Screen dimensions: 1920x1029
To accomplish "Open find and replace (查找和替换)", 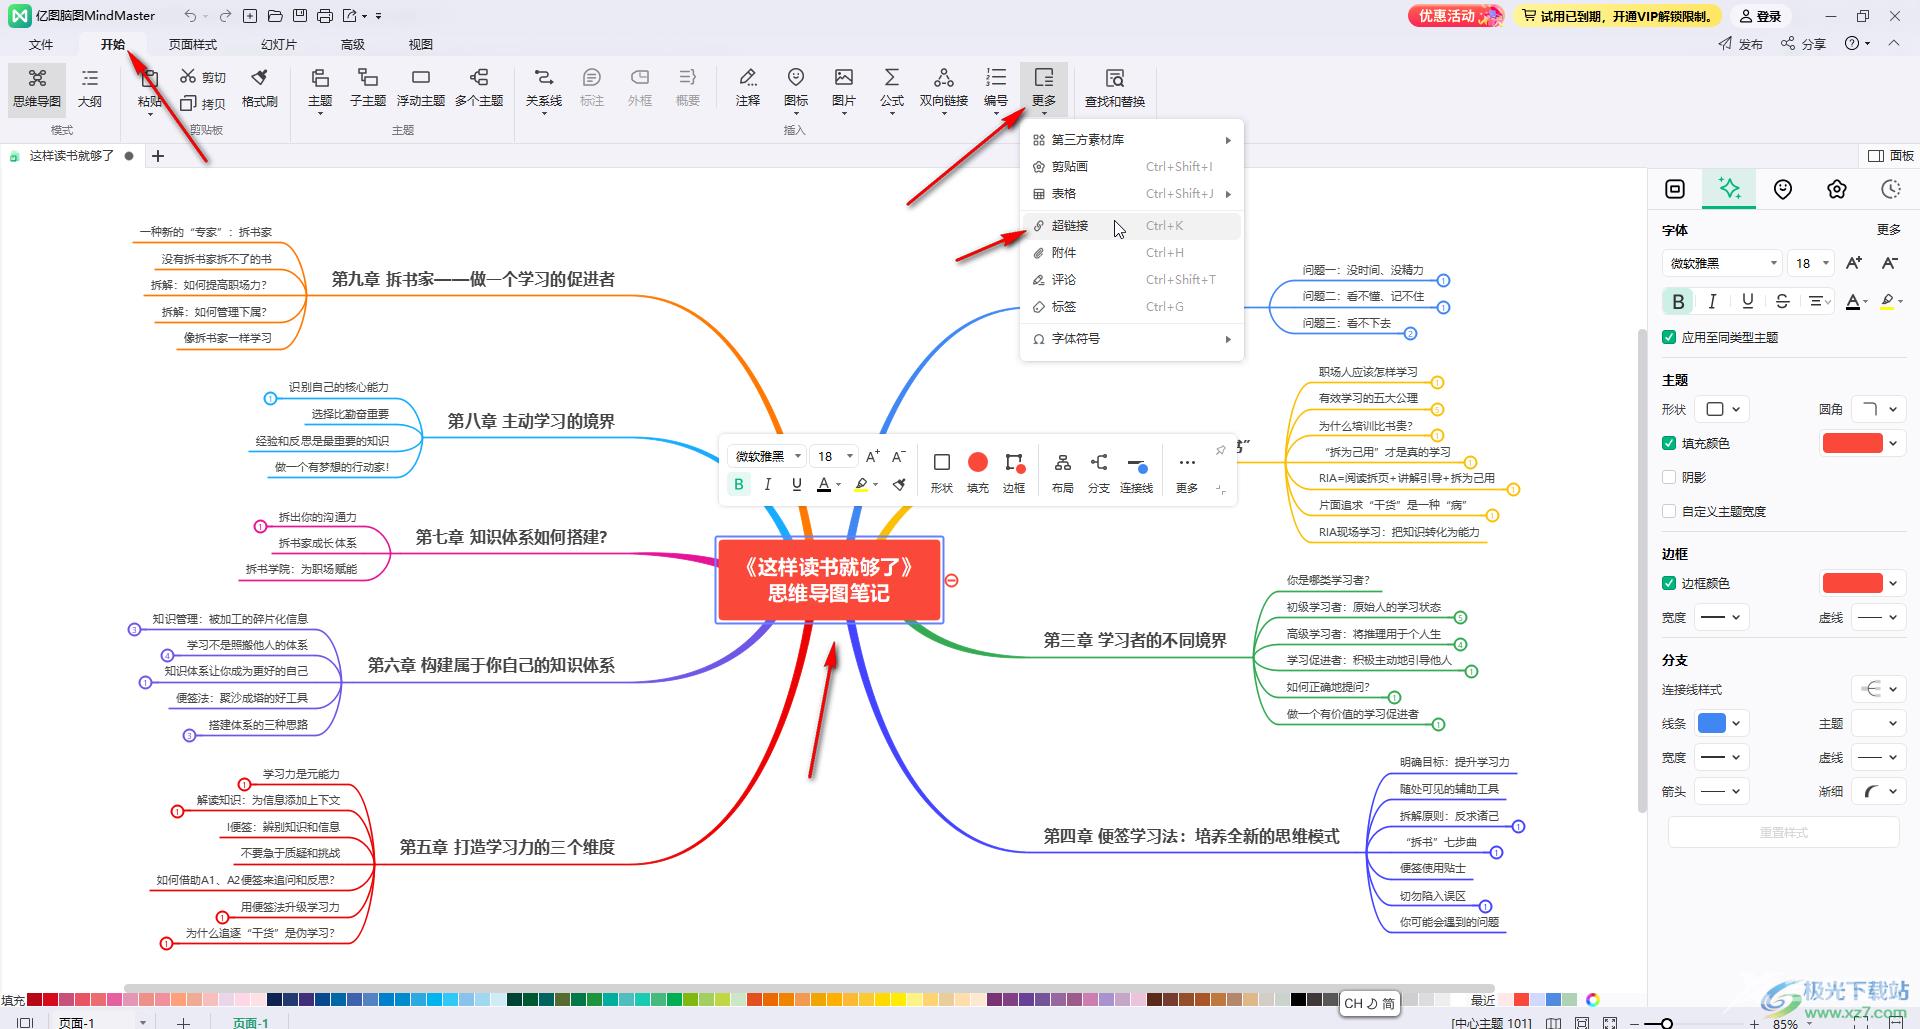I will click(1115, 88).
